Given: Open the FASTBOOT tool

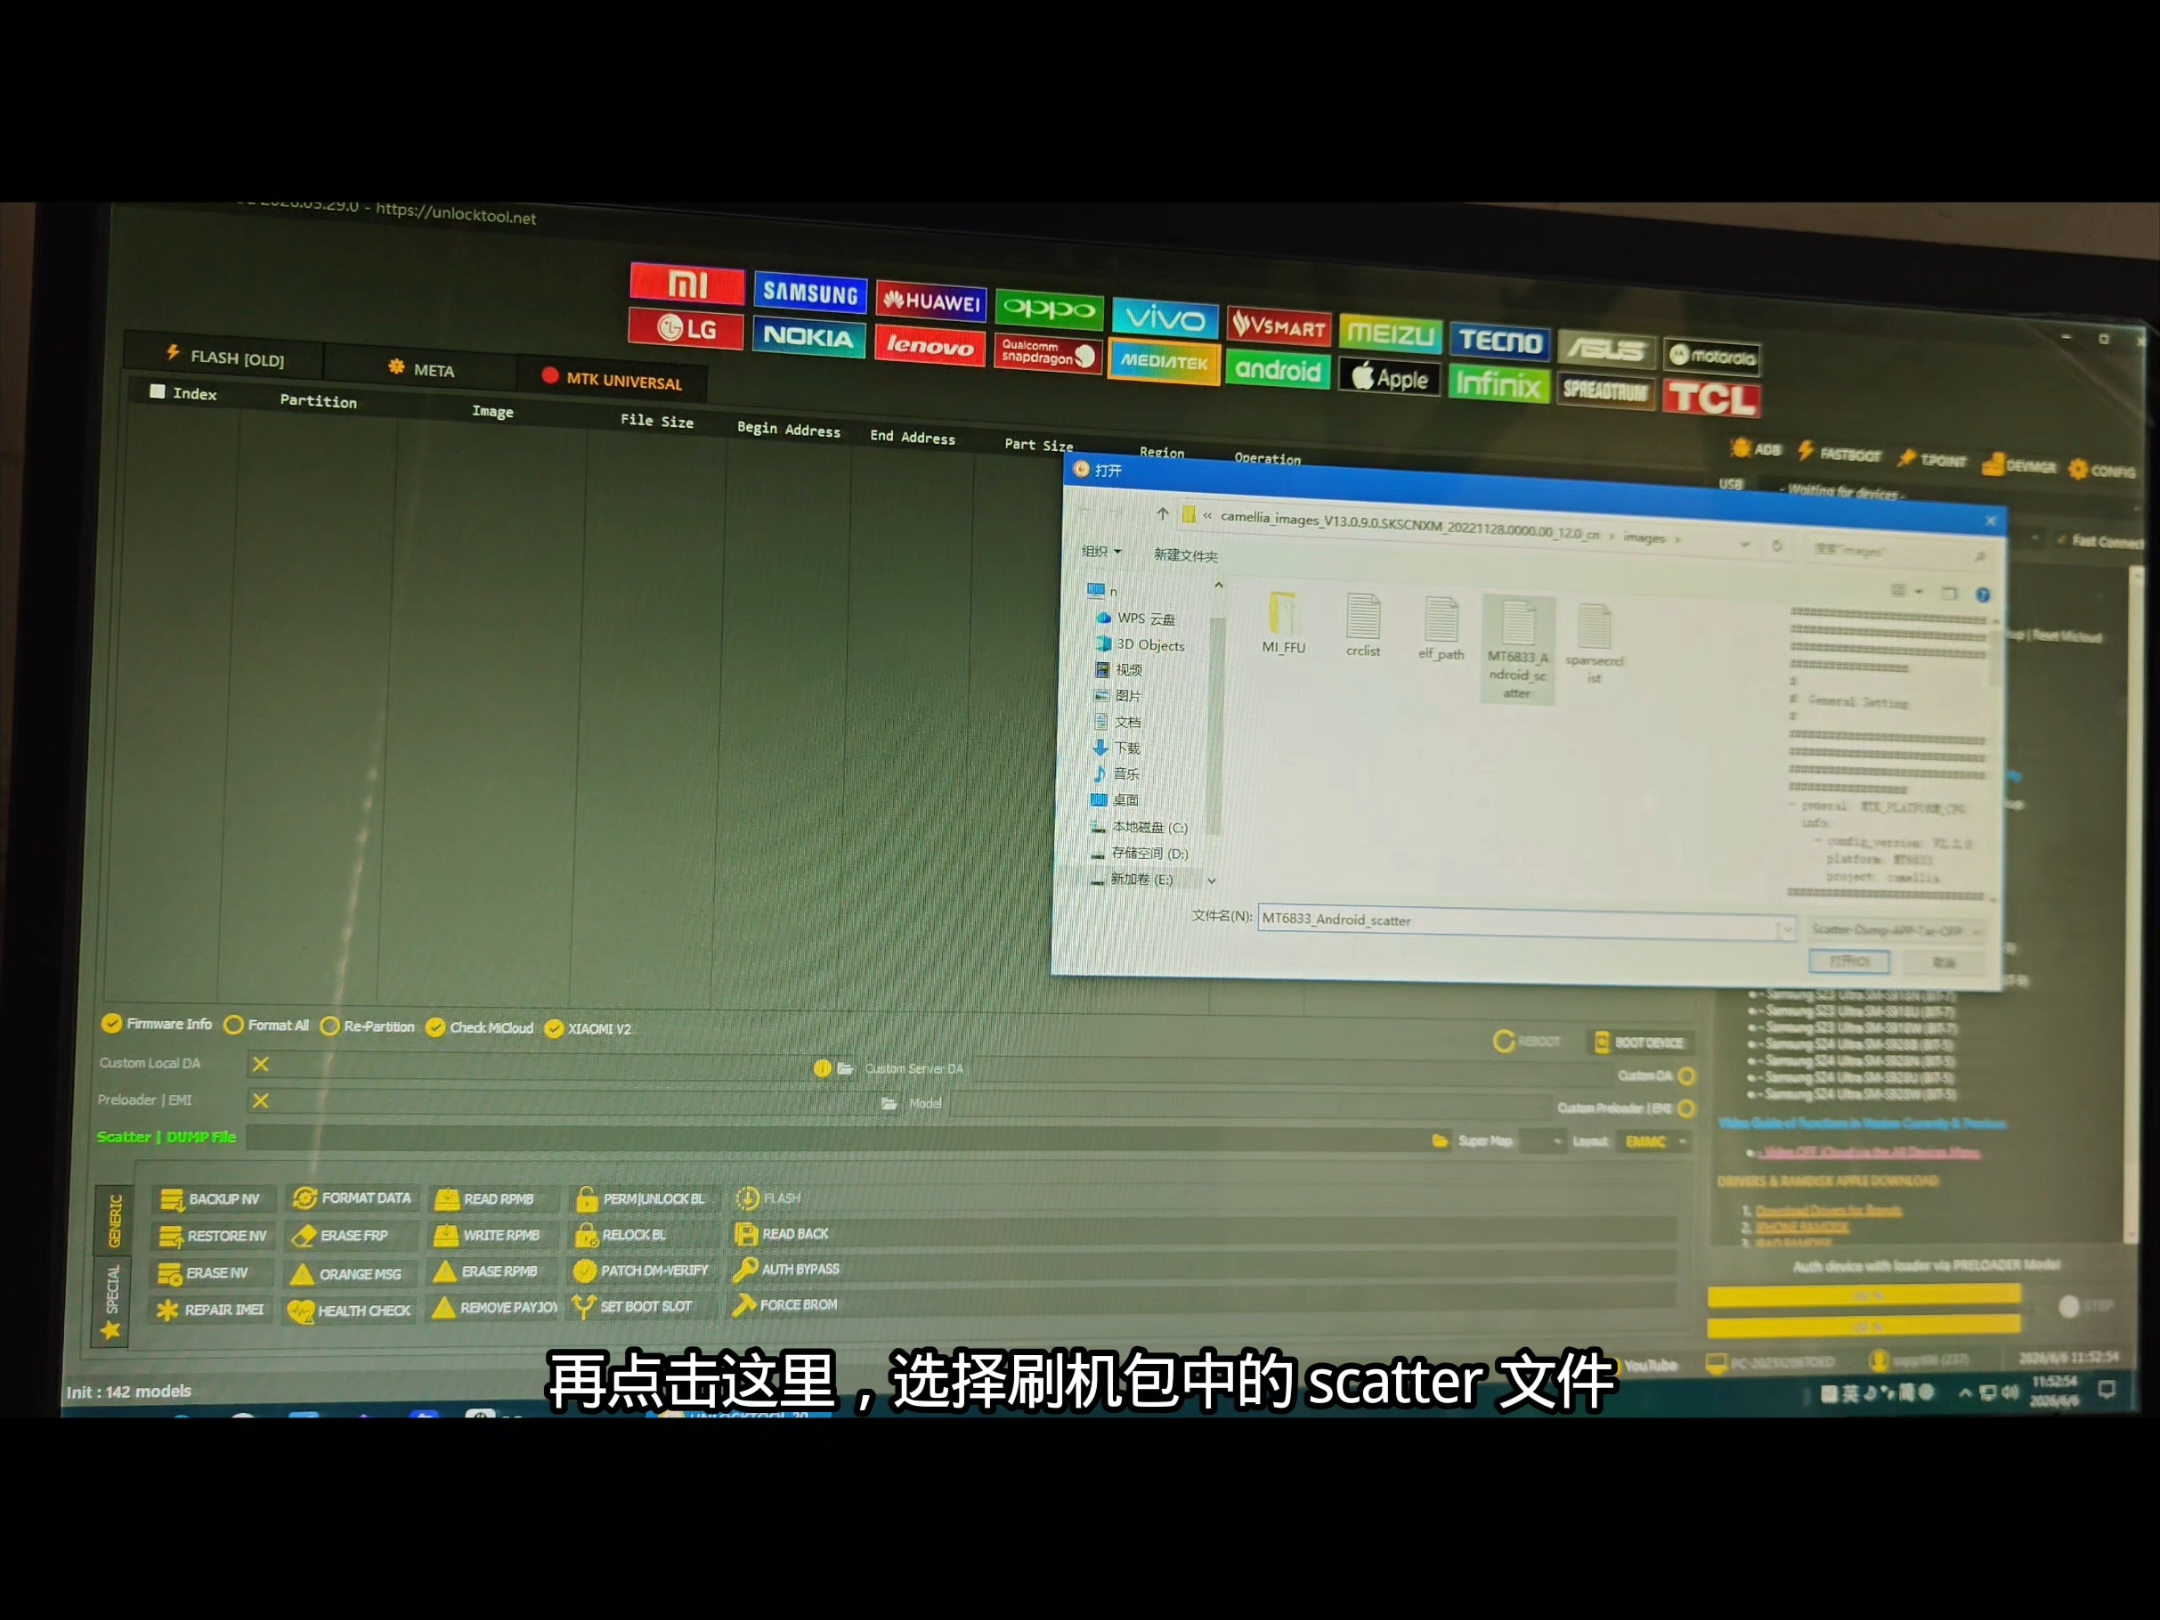Looking at the screenshot, I should click(1839, 453).
